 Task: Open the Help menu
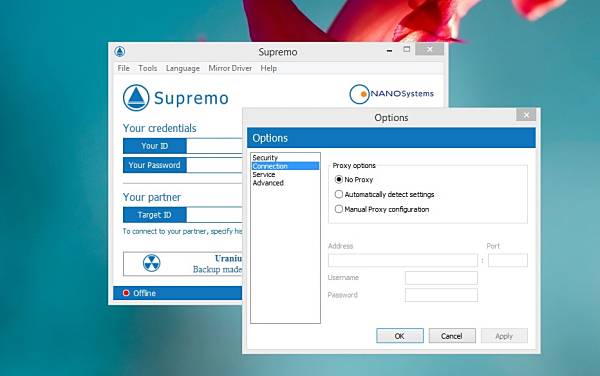[269, 68]
